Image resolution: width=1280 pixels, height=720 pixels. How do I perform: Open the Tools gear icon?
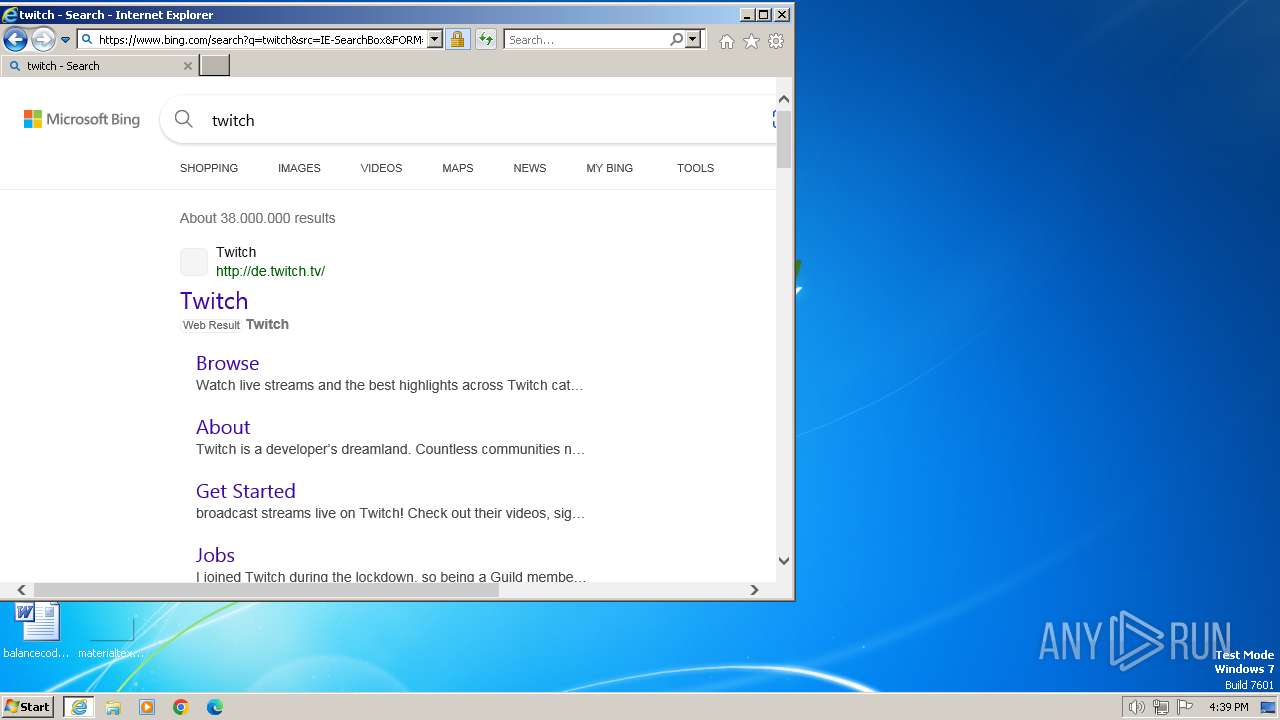coord(776,41)
